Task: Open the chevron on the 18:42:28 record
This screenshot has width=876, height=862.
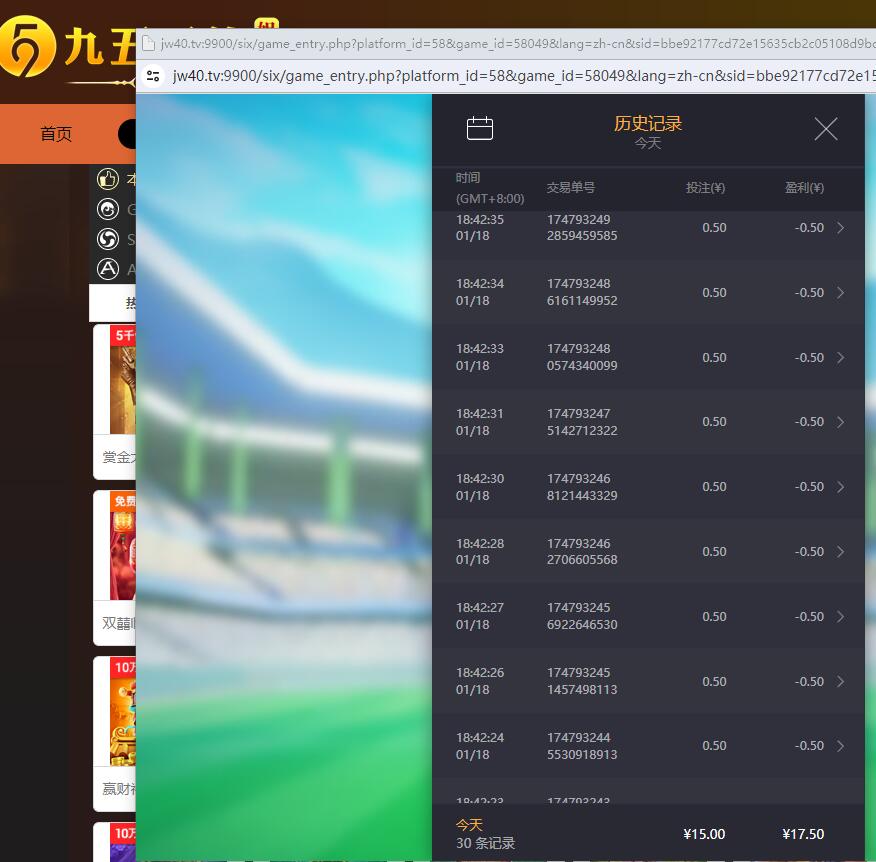Action: tap(840, 552)
